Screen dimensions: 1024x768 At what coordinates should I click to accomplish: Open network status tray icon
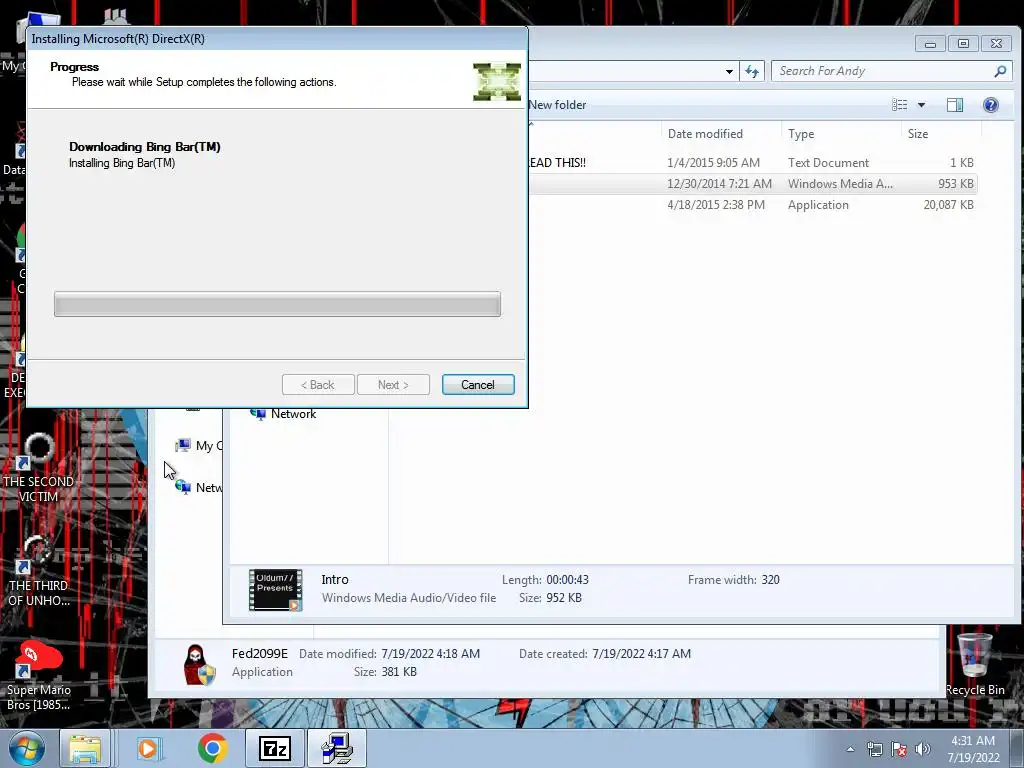874,749
